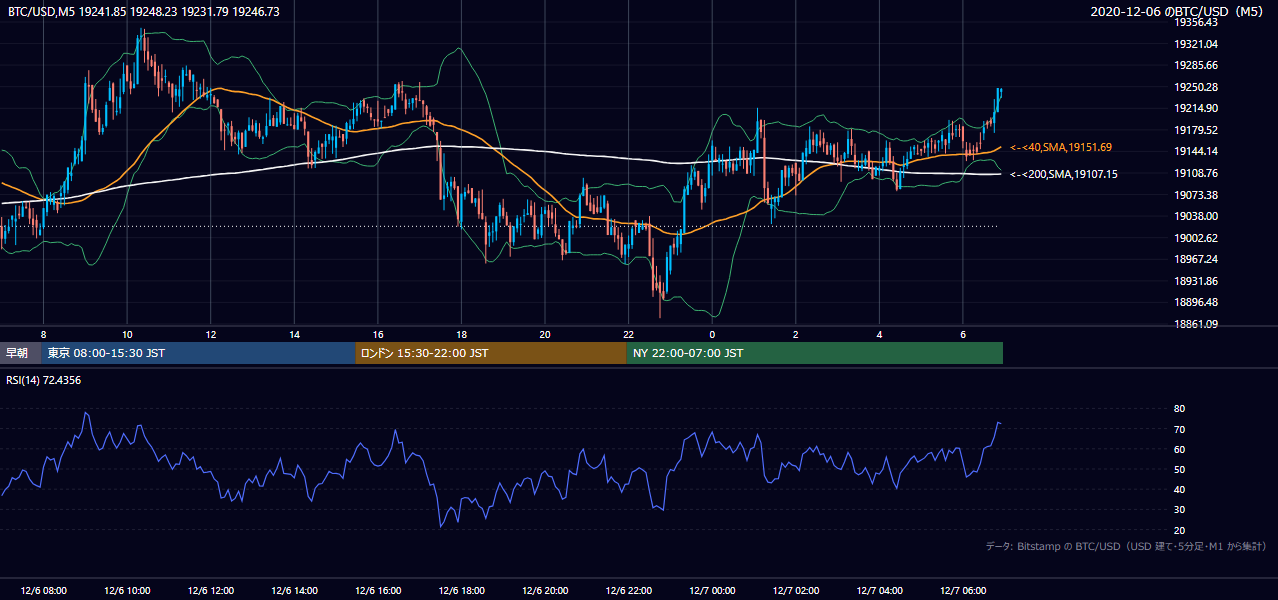The image size is (1278, 600).
Task: Click the RSI(14) 72.4356 indicator label
Action: [x=43, y=380]
